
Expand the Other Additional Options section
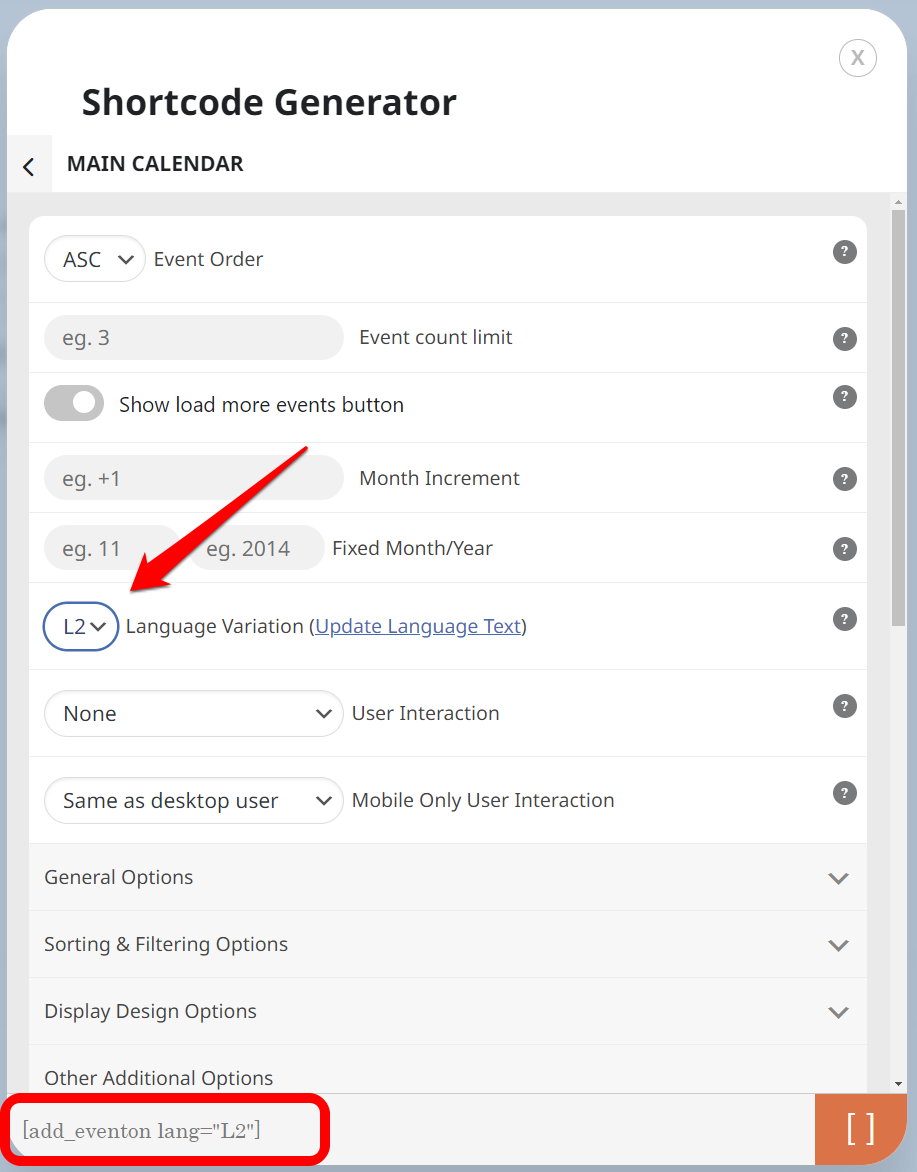448,1070
